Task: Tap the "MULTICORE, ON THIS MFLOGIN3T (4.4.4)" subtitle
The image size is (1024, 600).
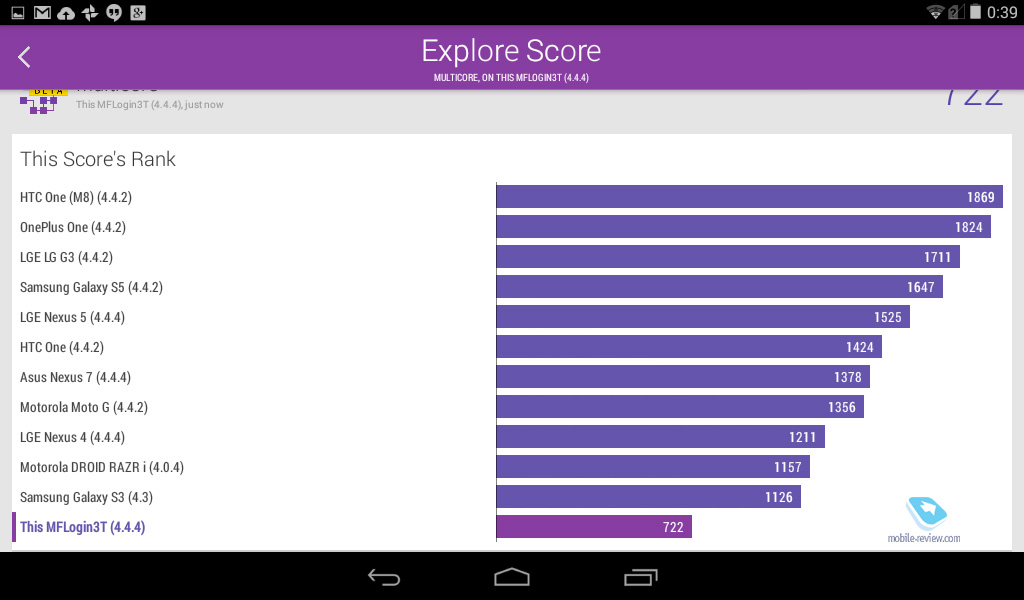Action: (511, 78)
